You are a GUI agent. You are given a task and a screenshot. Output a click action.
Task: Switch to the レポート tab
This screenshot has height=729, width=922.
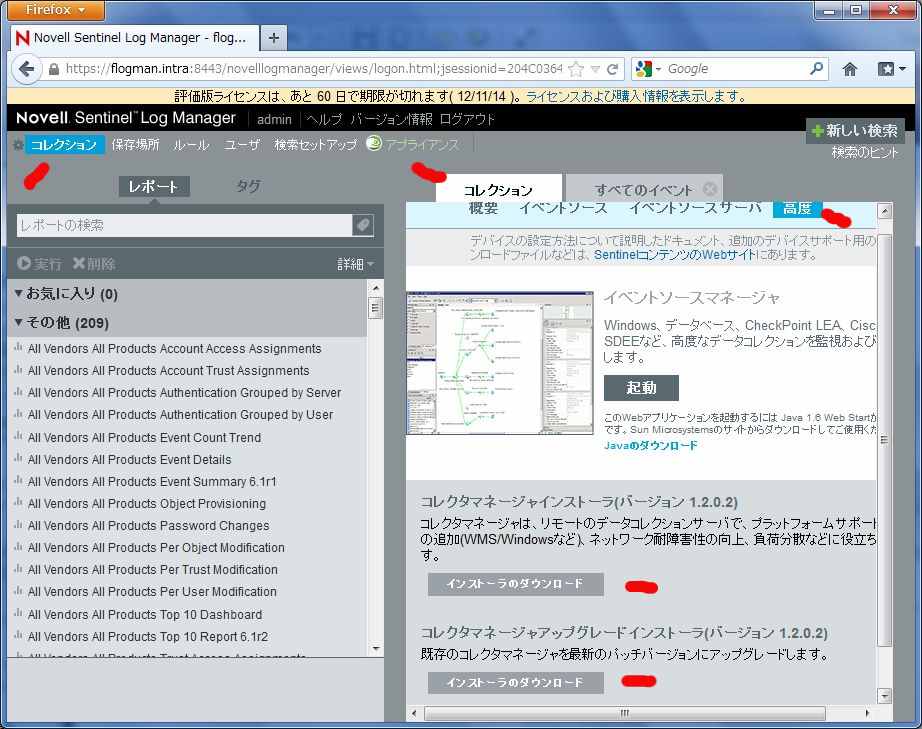pos(153,186)
